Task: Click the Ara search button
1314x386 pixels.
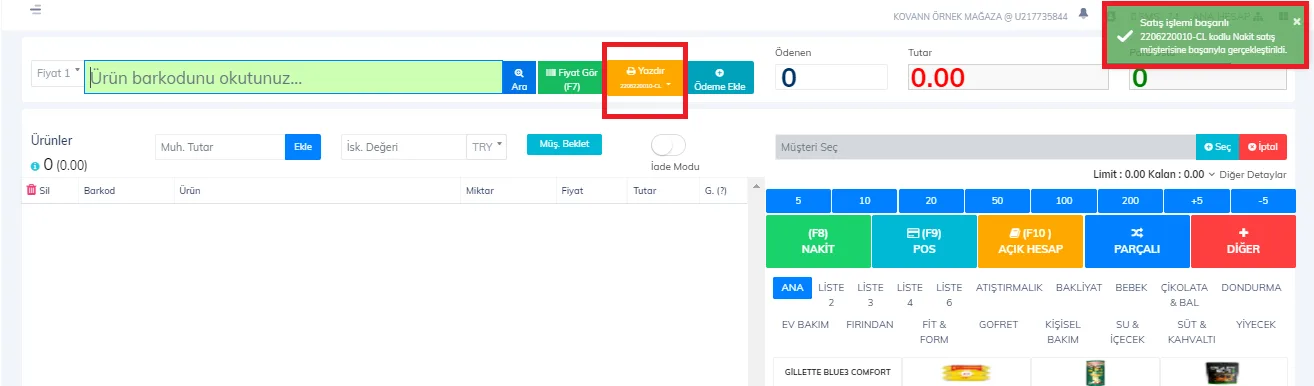Action: (x=519, y=78)
